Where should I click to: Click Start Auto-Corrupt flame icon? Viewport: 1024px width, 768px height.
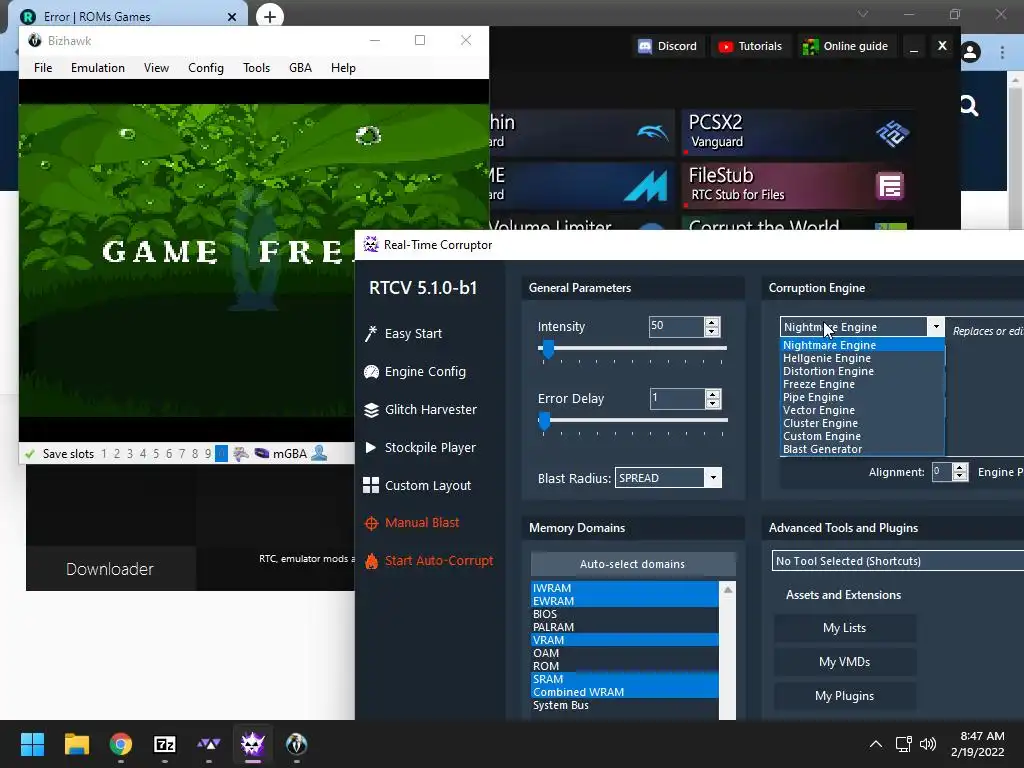pyautogui.click(x=371, y=561)
